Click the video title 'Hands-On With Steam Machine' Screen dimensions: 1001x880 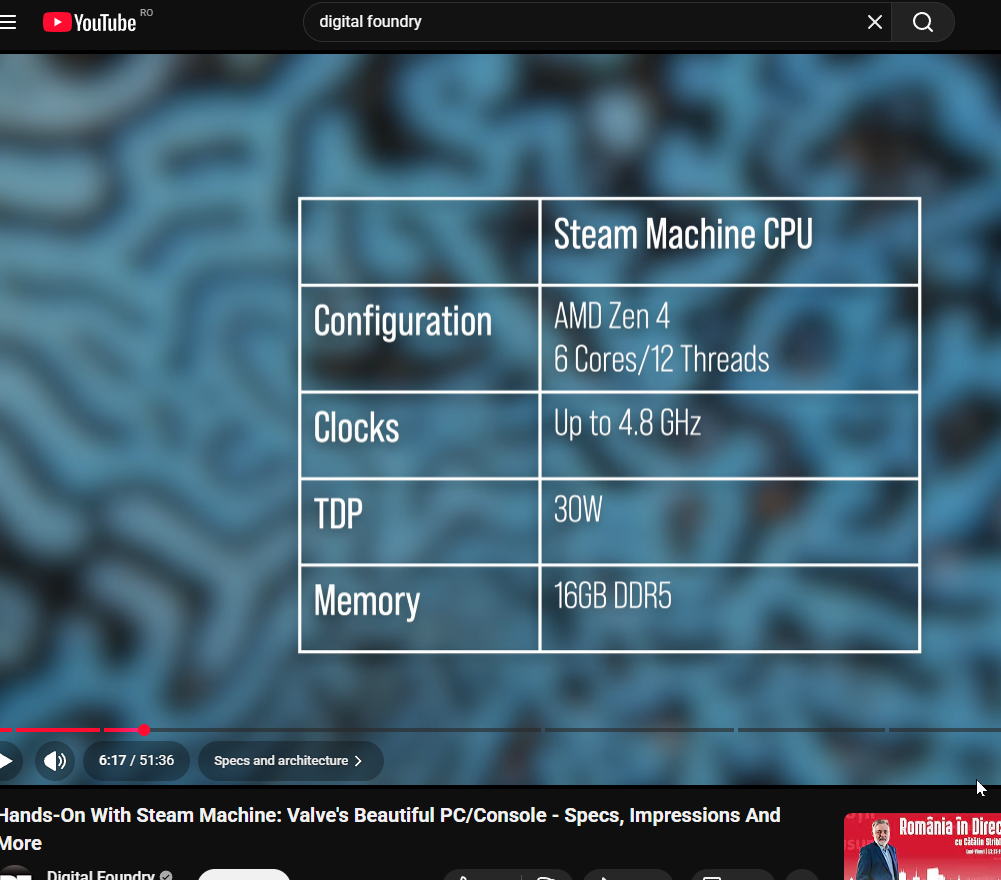tap(389, 829)
